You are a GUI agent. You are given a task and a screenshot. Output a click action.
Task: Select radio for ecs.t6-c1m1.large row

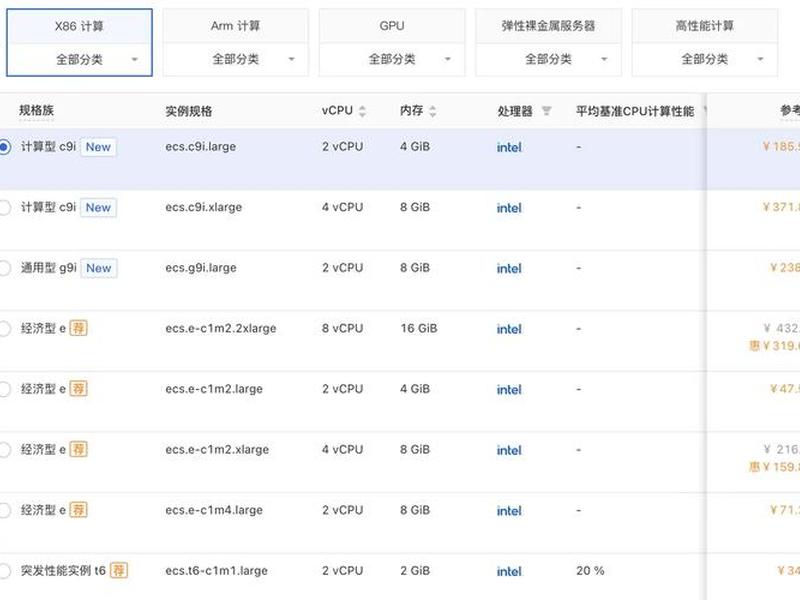coord(4,571)
